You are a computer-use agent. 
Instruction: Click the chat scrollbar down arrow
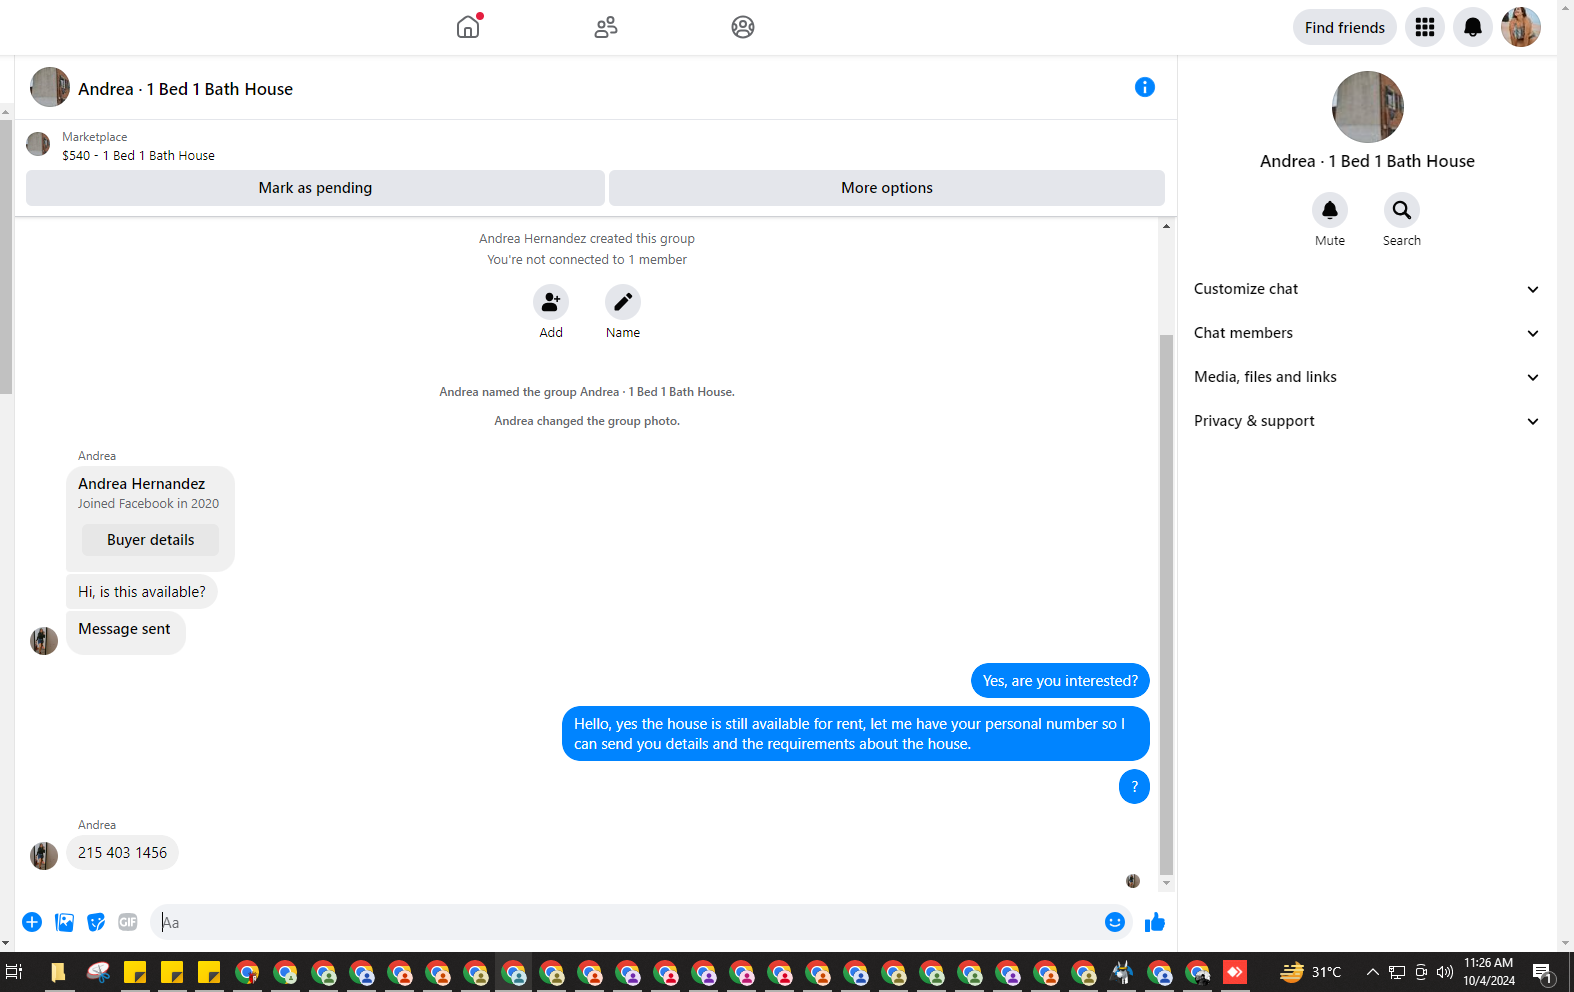(1166, 884)
